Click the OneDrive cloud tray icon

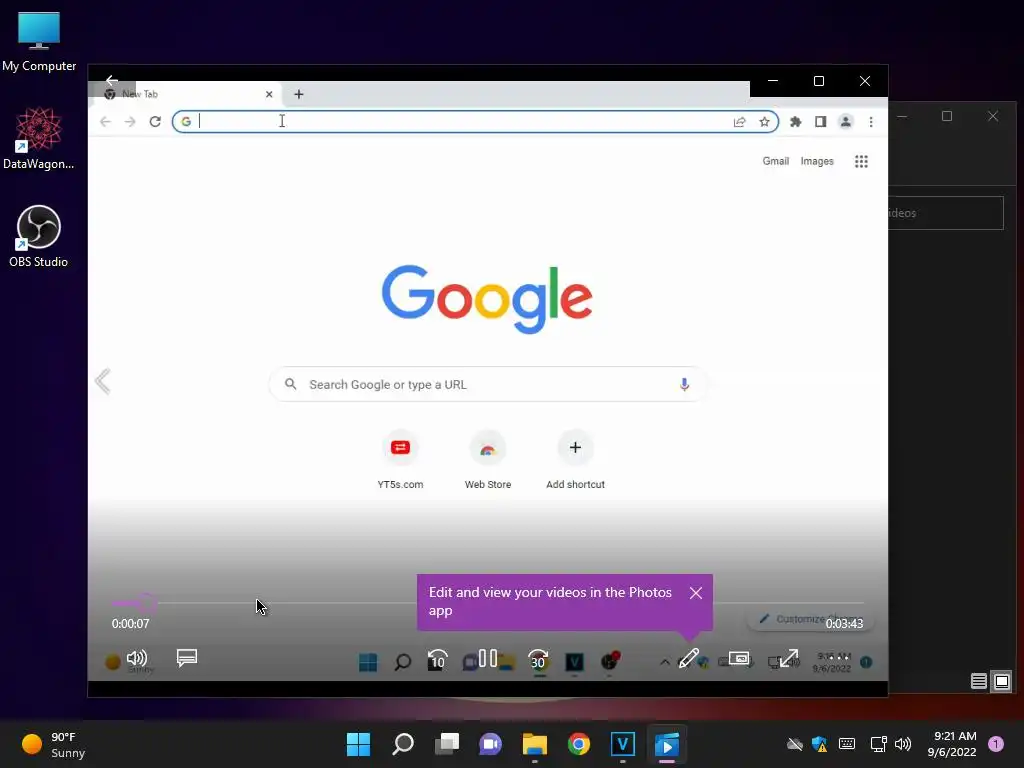pos(795,744)
